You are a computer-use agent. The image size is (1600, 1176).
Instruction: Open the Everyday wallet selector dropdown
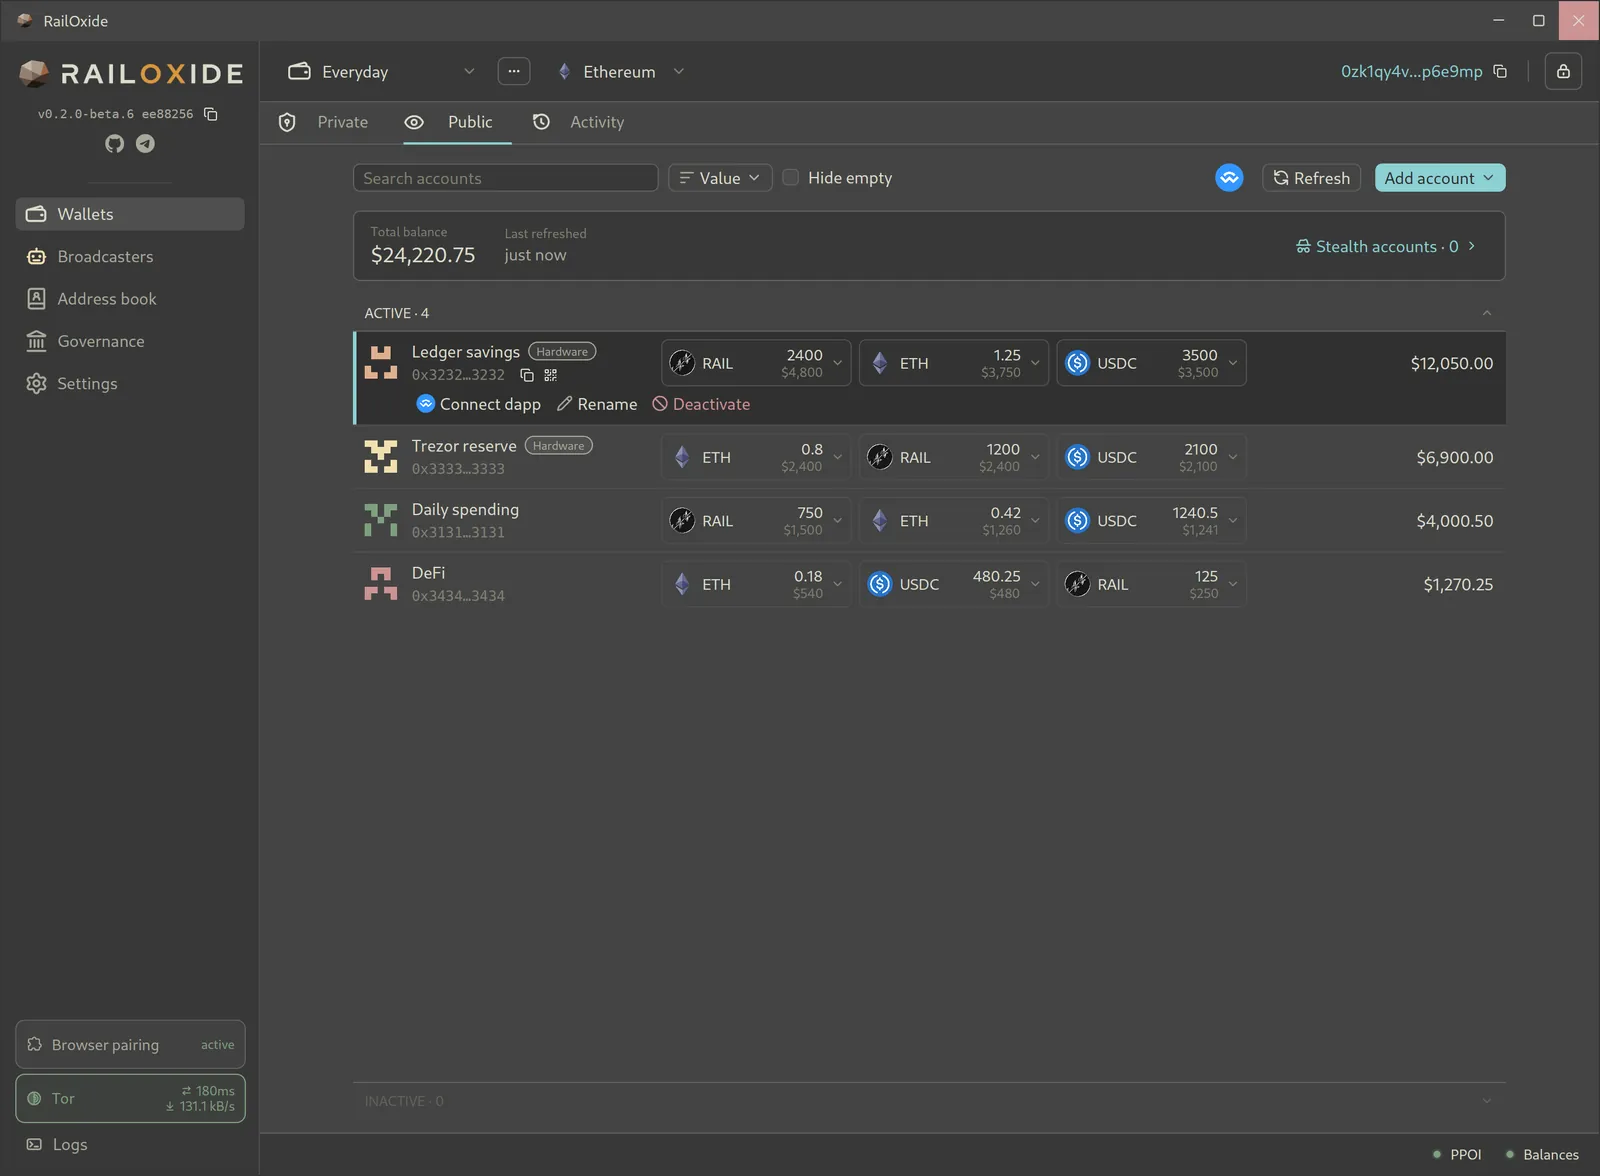[x=381, y=71]
